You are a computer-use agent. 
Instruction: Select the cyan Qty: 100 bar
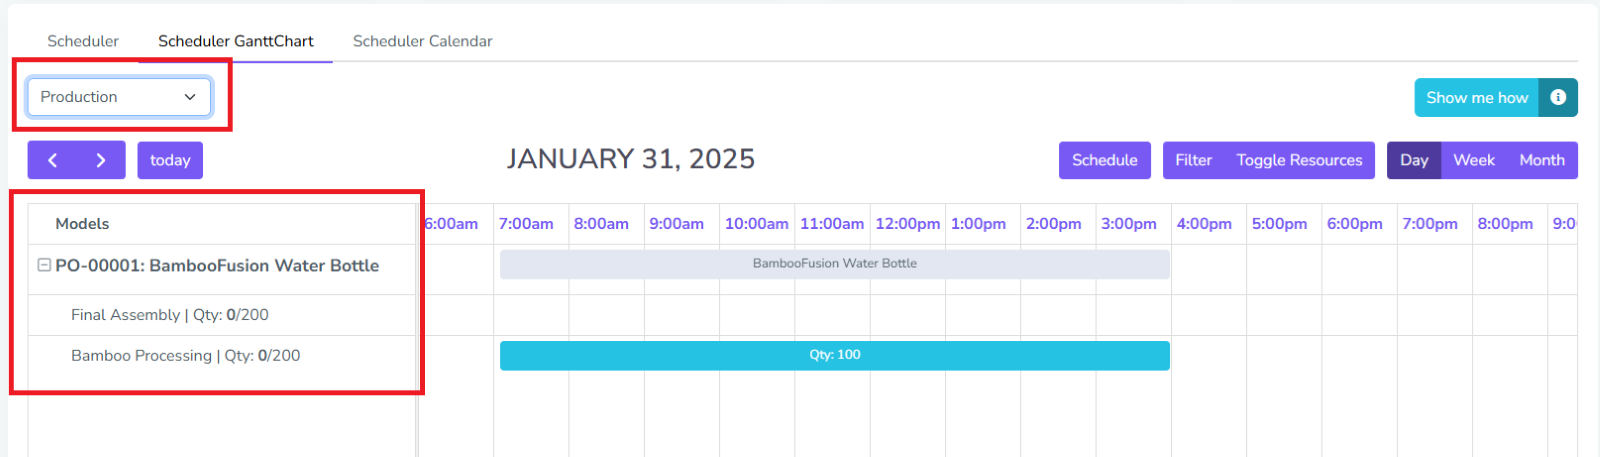834,355
